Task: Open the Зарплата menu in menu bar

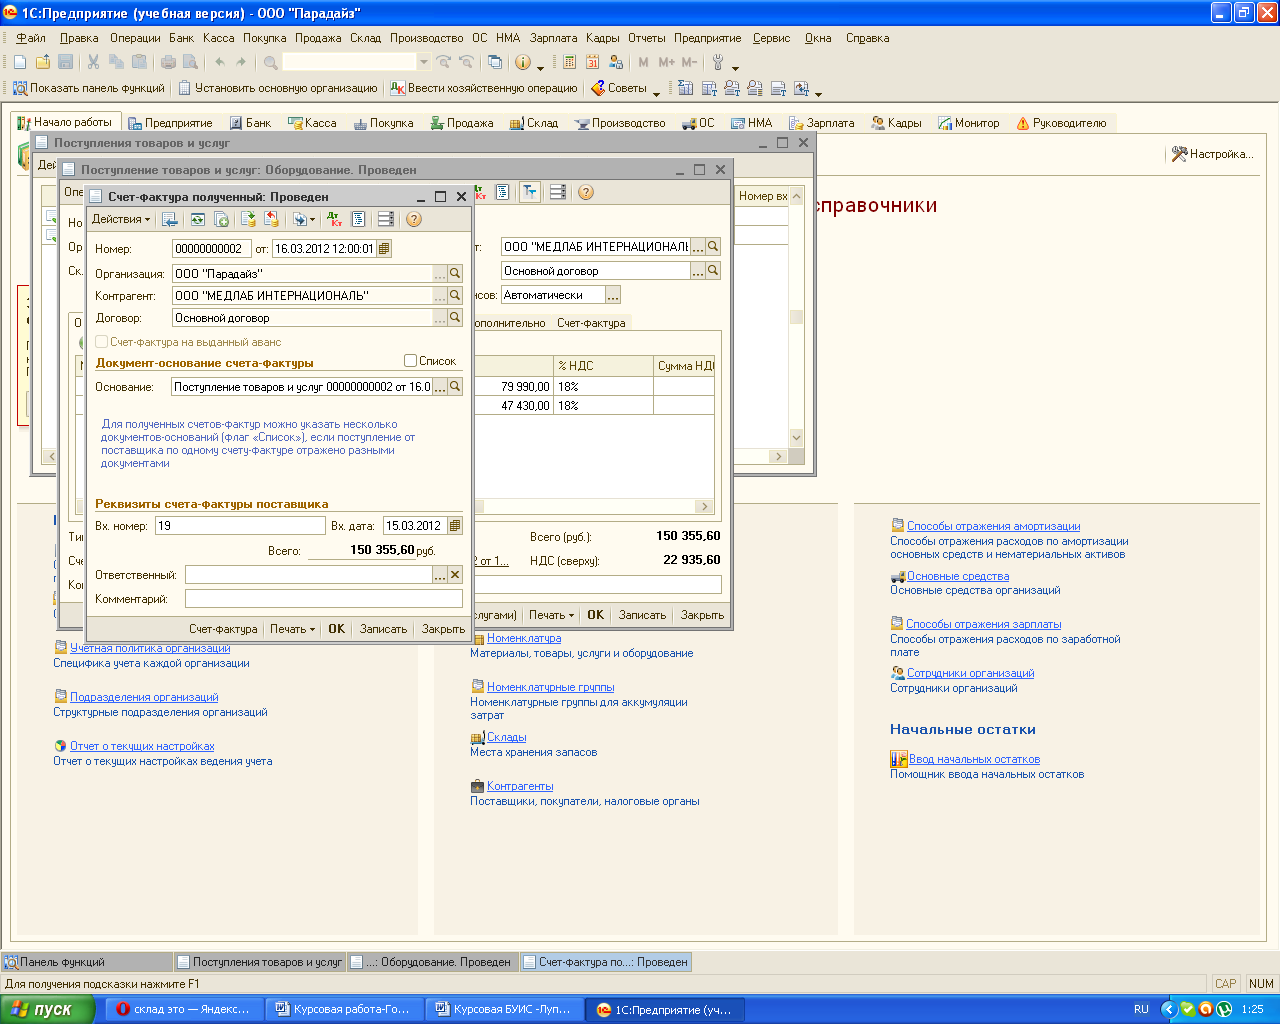Action: click(553, 38)
